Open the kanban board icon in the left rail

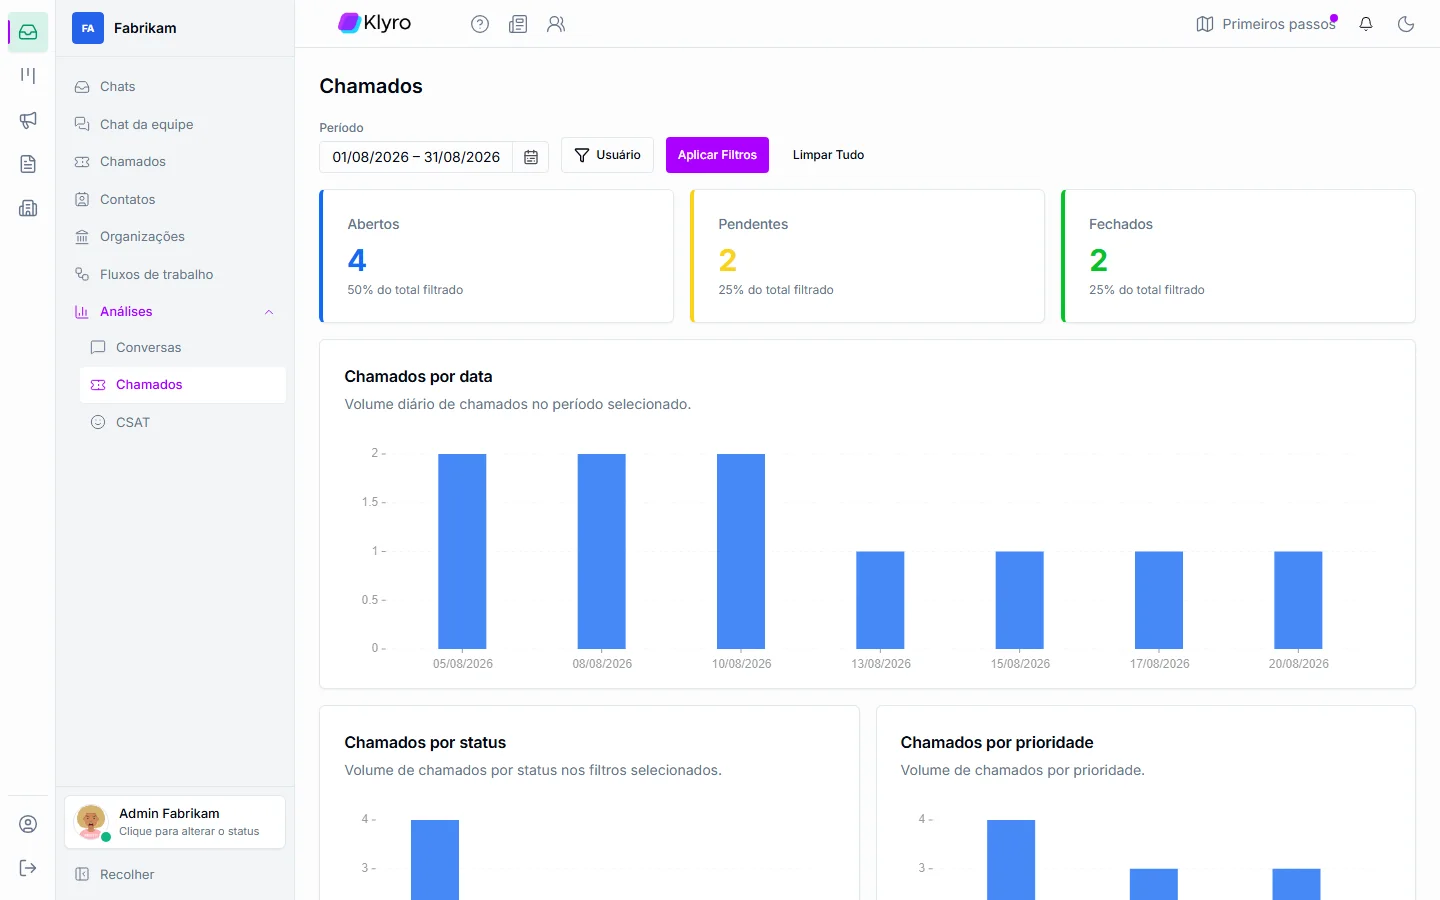[x=28, y=76]
